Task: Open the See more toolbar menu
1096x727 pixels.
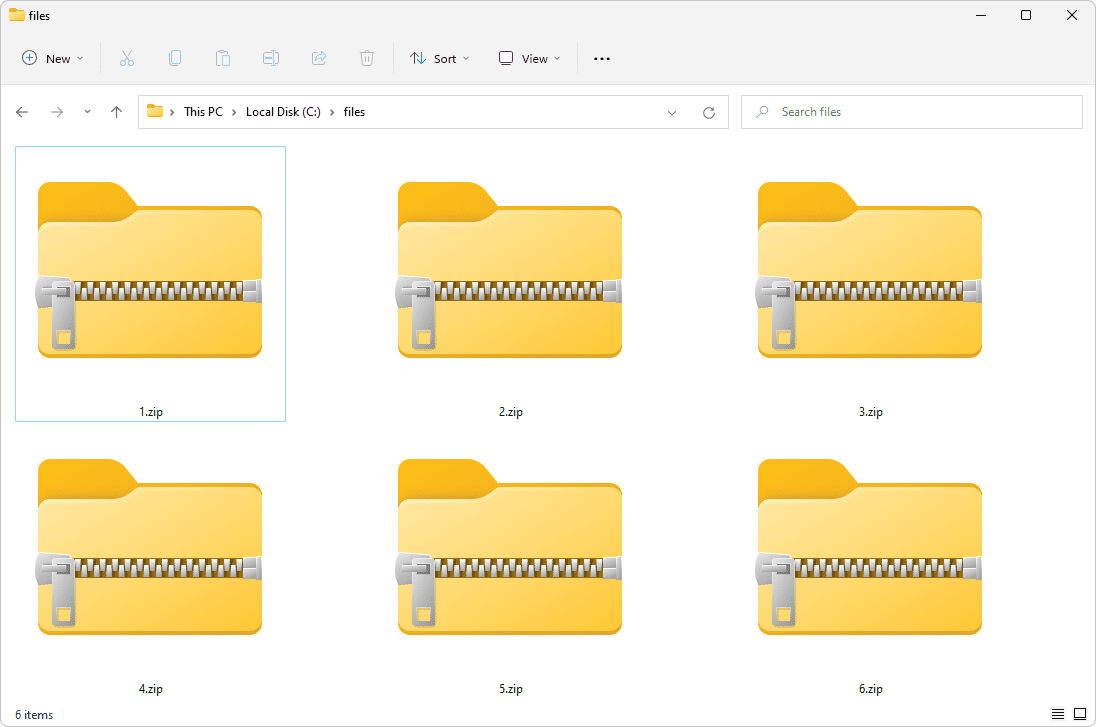Action: pos(601,58)
